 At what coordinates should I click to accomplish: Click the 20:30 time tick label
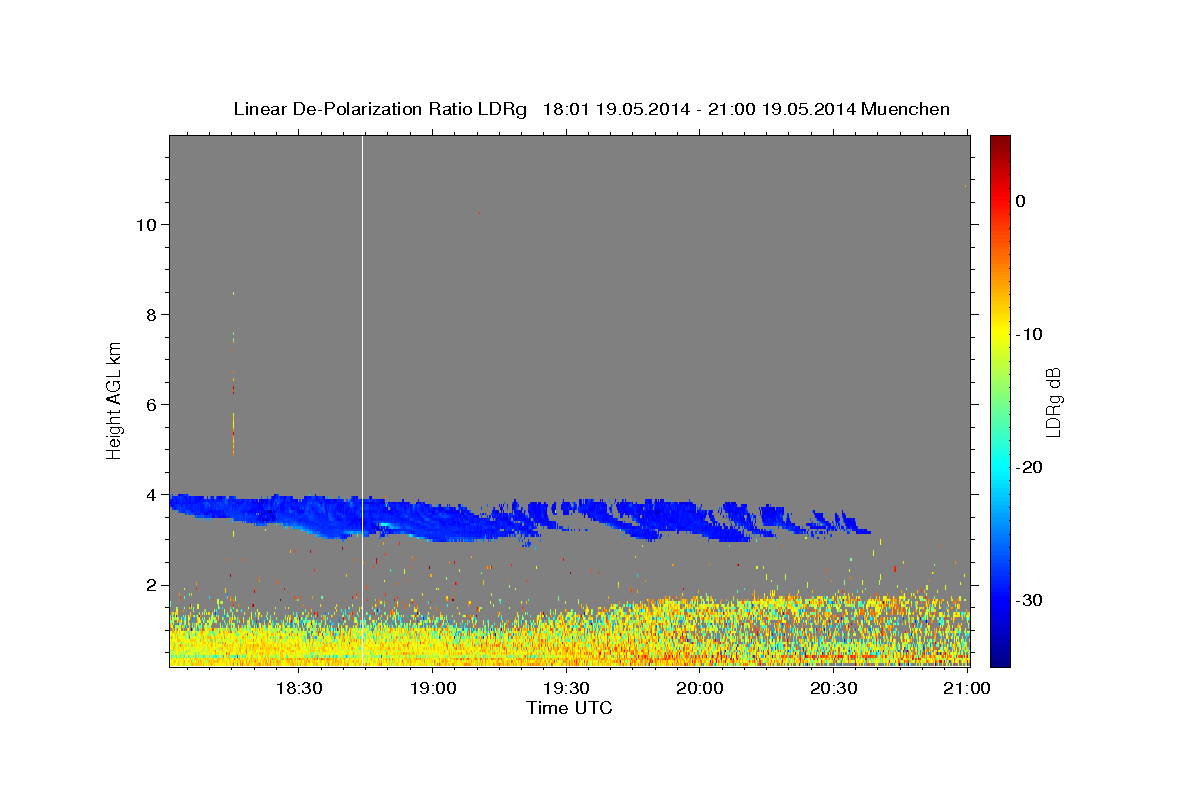[833, 688]
